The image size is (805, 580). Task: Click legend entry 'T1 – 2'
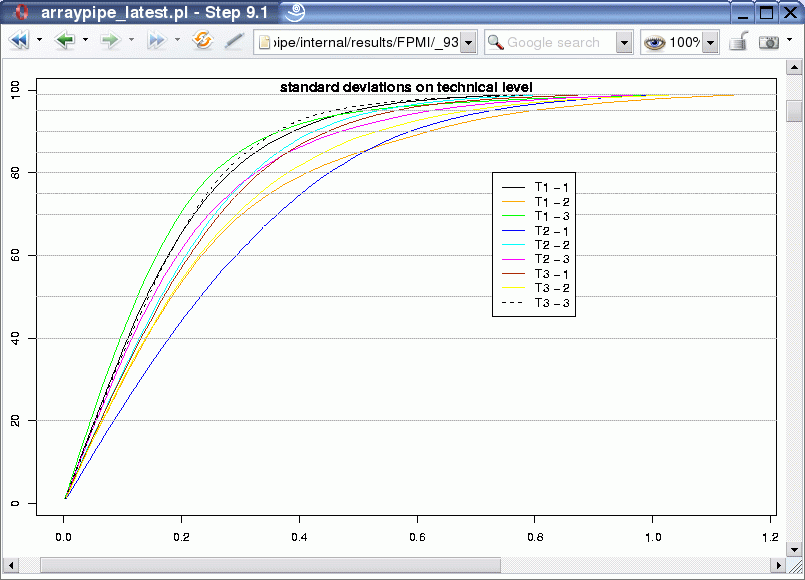(552, 202)
